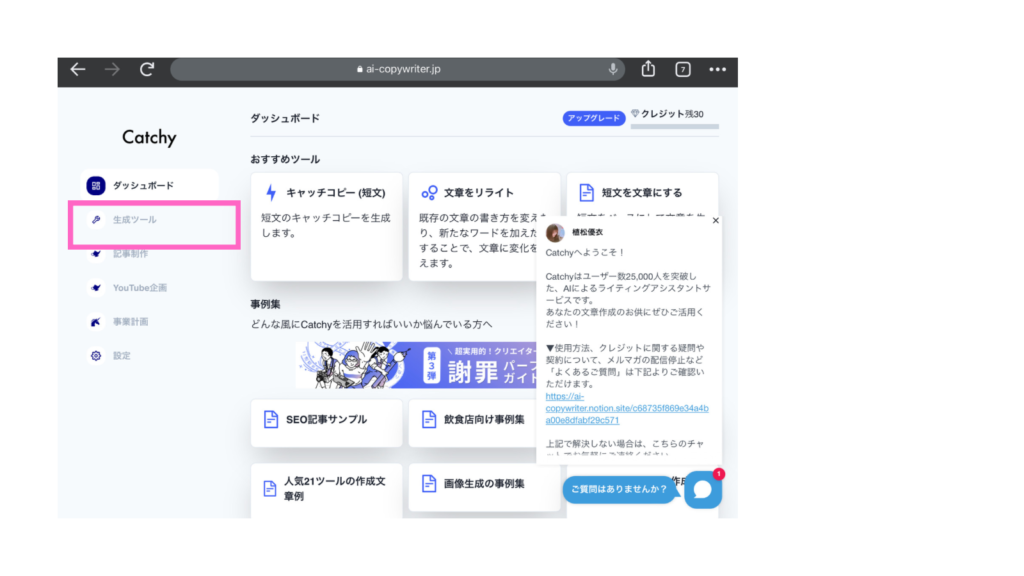The width and height of the screenshot is (1024, 576).
Task: Click the chat agent avatar photo
Action: (x=555, y=232)
